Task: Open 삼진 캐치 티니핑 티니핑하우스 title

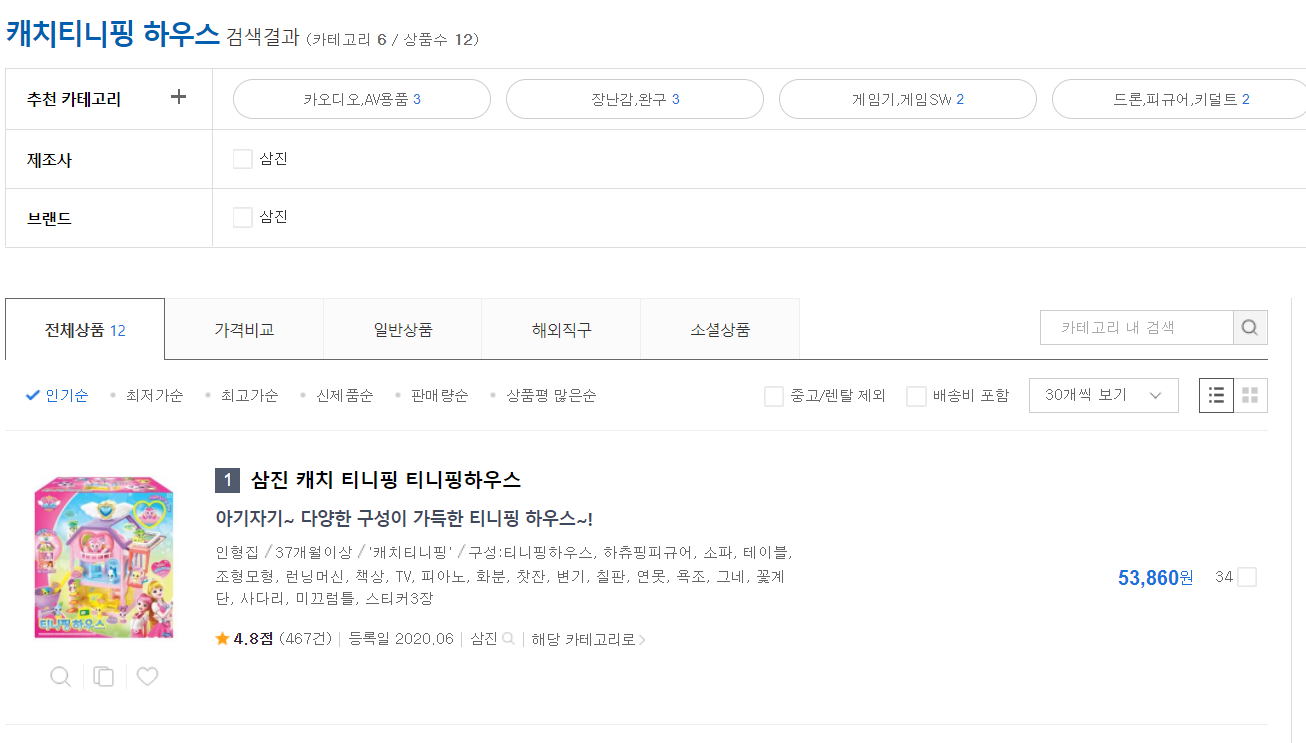Action: tap(386, 480)
